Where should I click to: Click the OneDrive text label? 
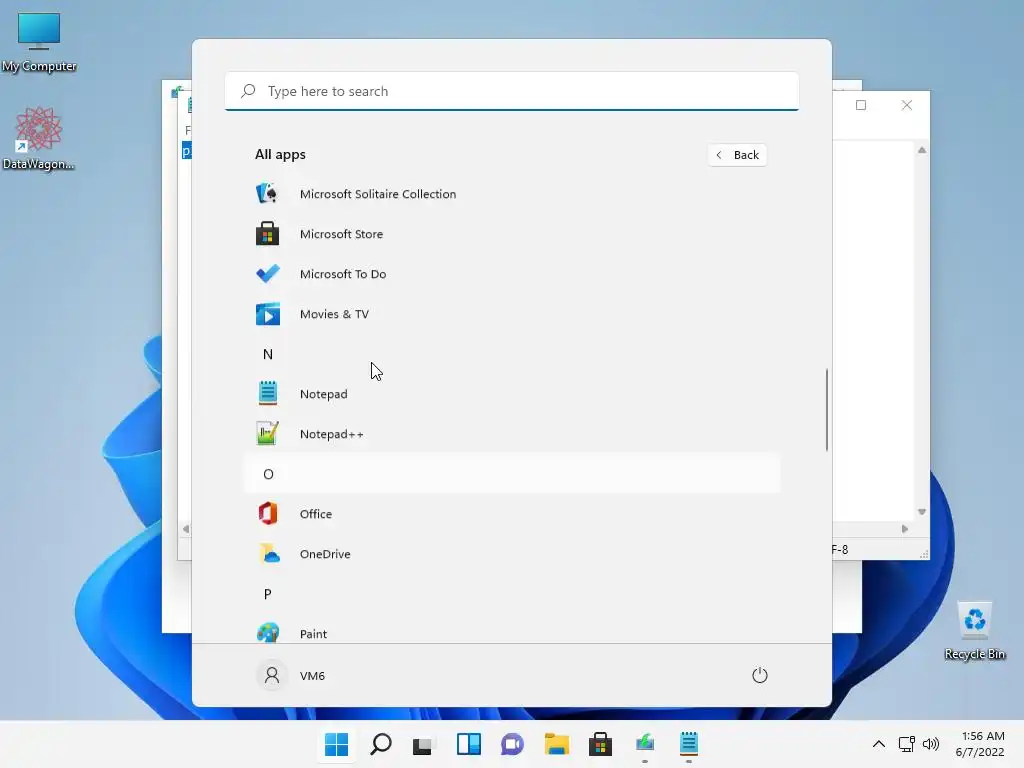coord(325,554)
